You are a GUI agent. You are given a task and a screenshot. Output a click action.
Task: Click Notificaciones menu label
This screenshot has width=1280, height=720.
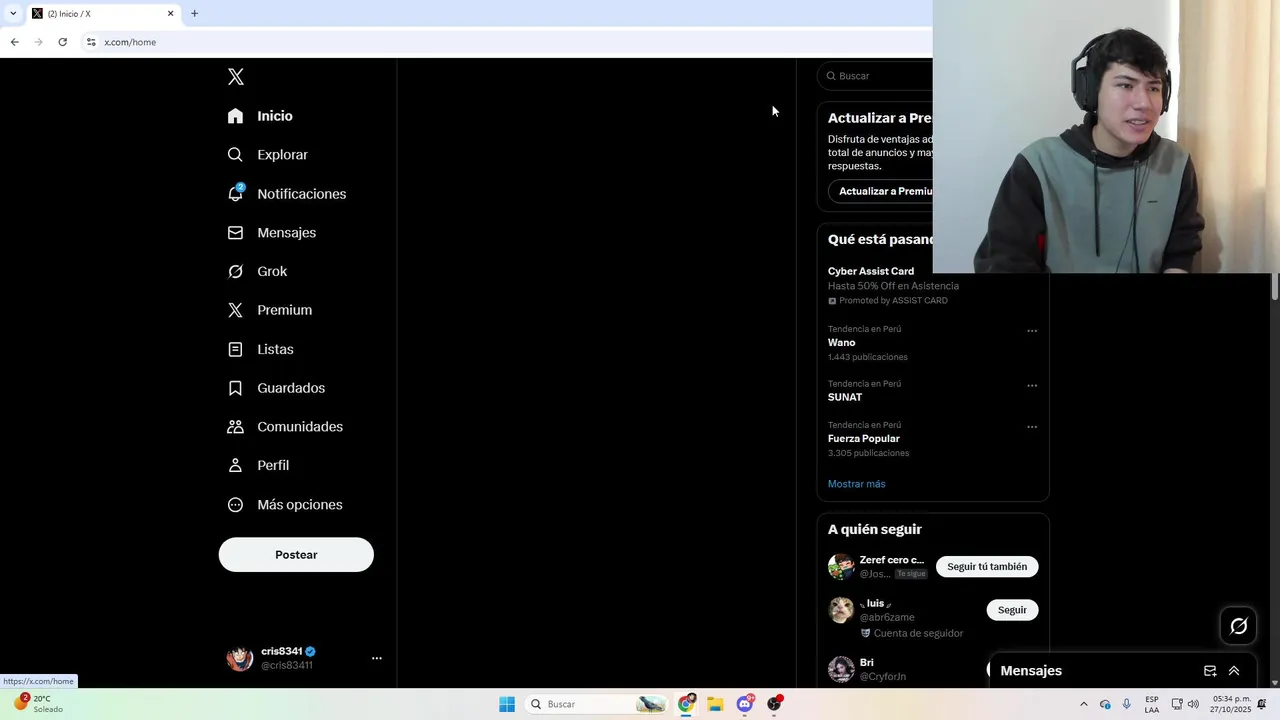[302, 194]
